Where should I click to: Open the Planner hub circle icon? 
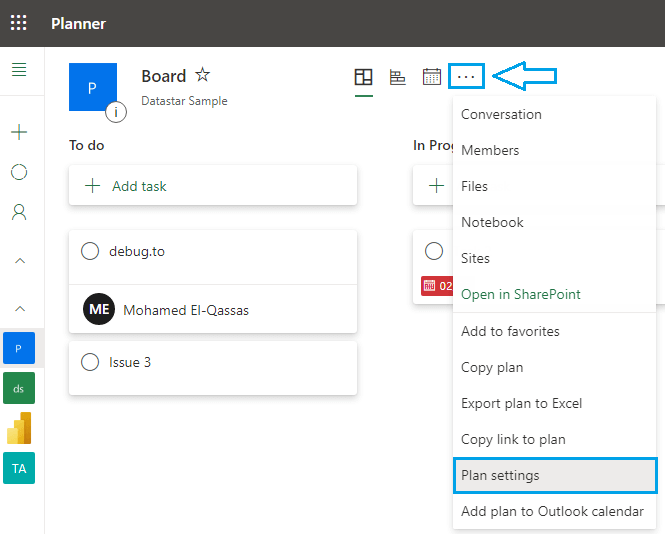19,172
